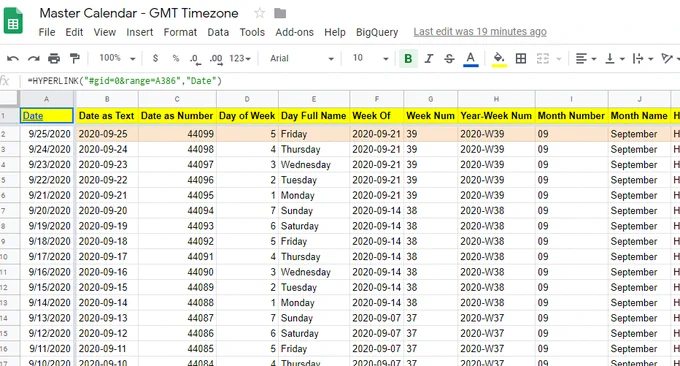The height and width of the screenshot is (366, 680).
Task: Open horizontal align dropdown
Action: (x=585, y=59)
